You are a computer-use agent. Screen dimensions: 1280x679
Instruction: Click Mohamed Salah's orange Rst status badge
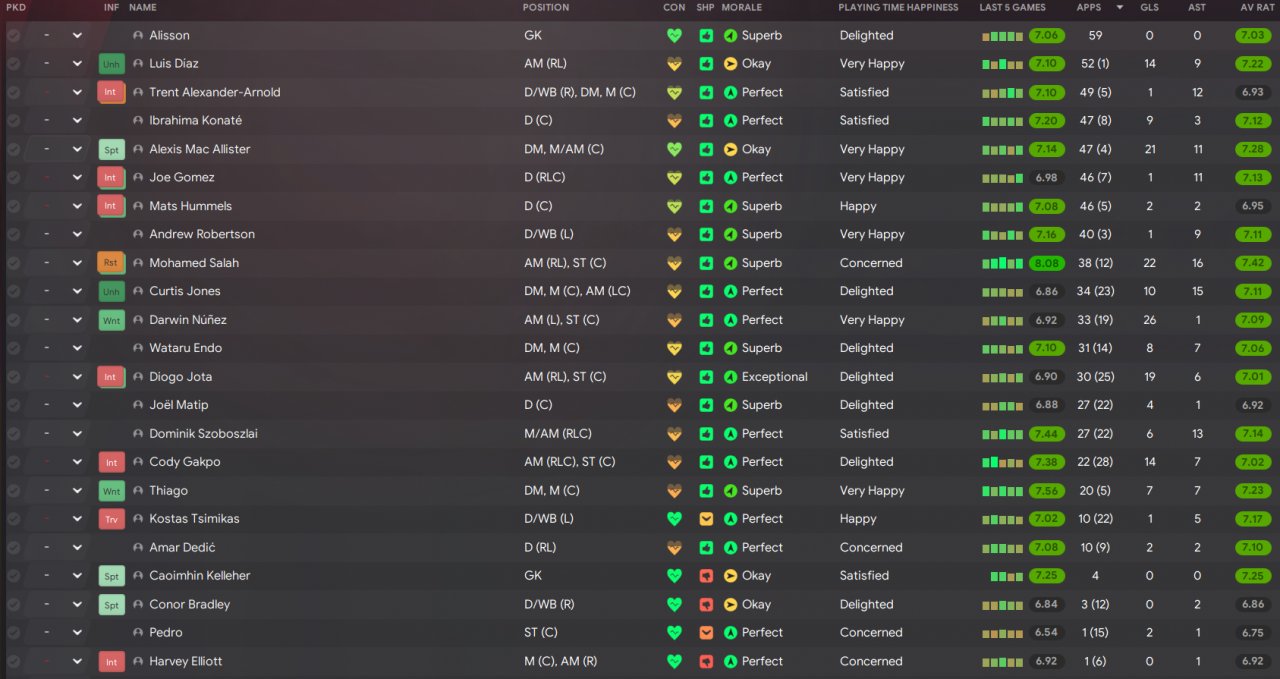pyautogui.click(x=111, y=263)
